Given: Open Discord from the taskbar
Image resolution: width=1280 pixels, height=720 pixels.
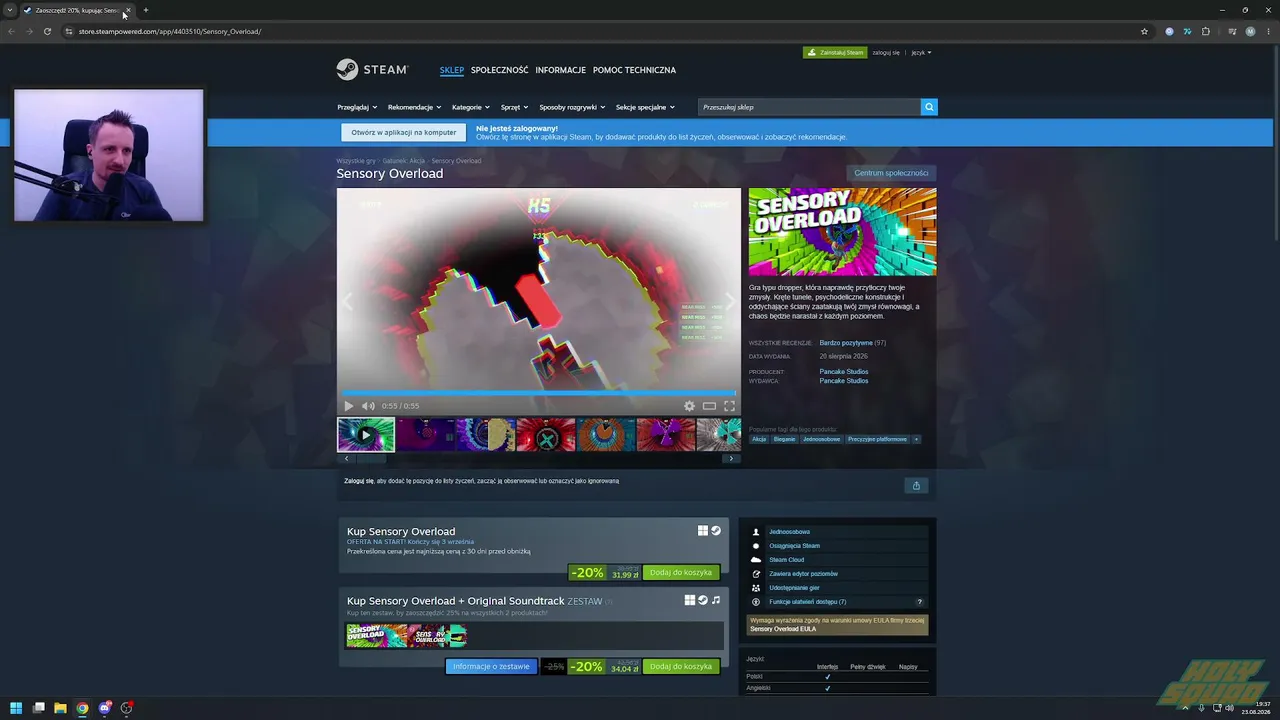Looking at the screenshot, I should 104,708.
